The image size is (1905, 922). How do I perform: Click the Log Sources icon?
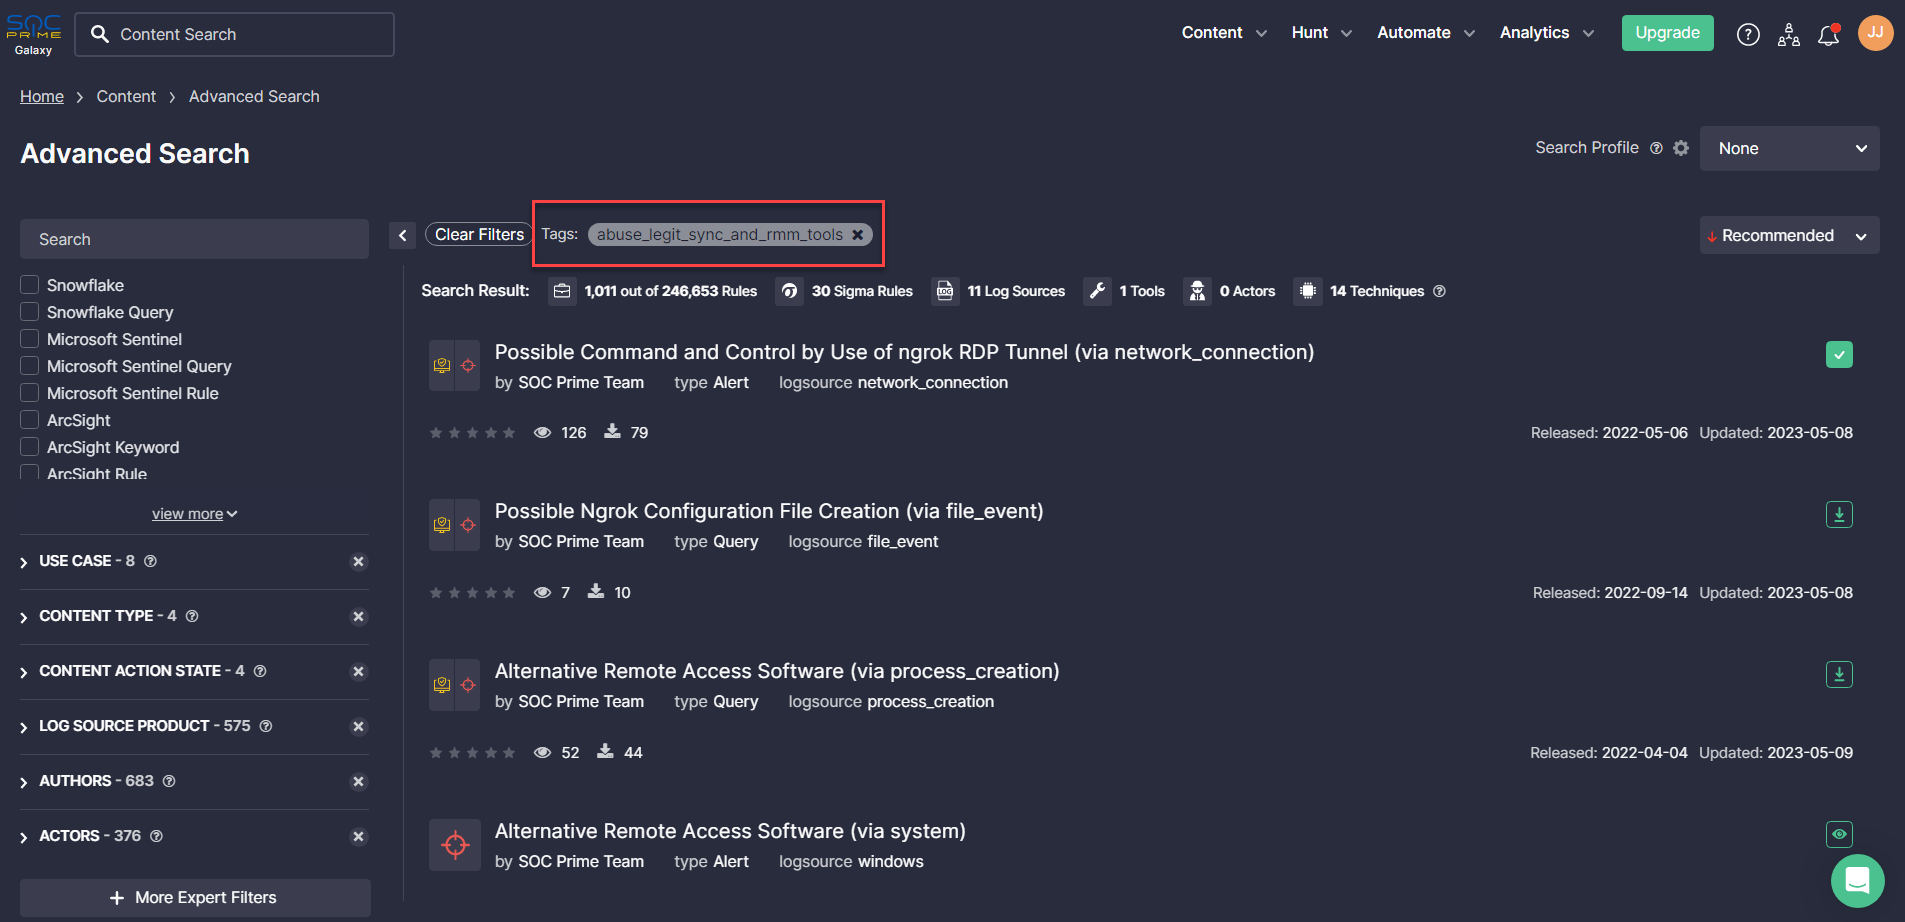click(x=945, y=291)
